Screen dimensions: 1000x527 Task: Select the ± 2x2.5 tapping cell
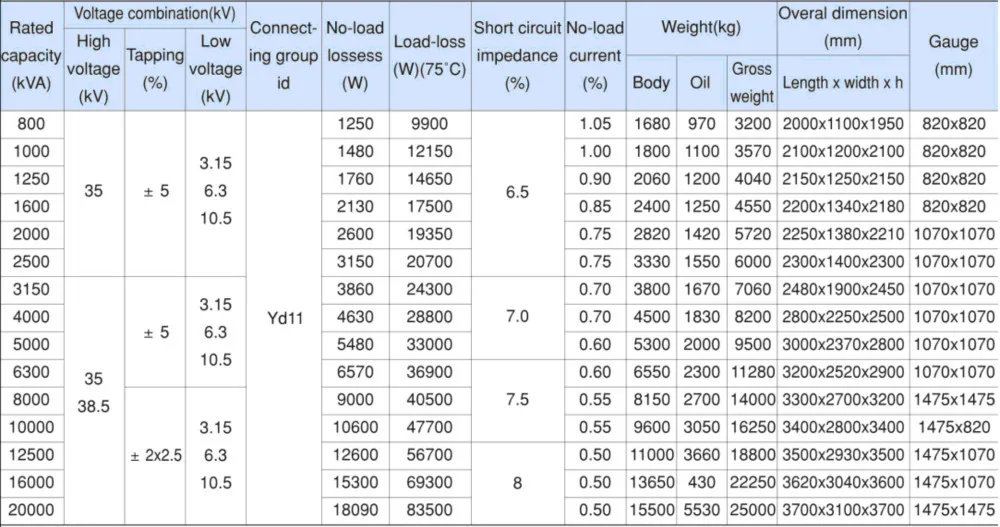tap(155, 454)
